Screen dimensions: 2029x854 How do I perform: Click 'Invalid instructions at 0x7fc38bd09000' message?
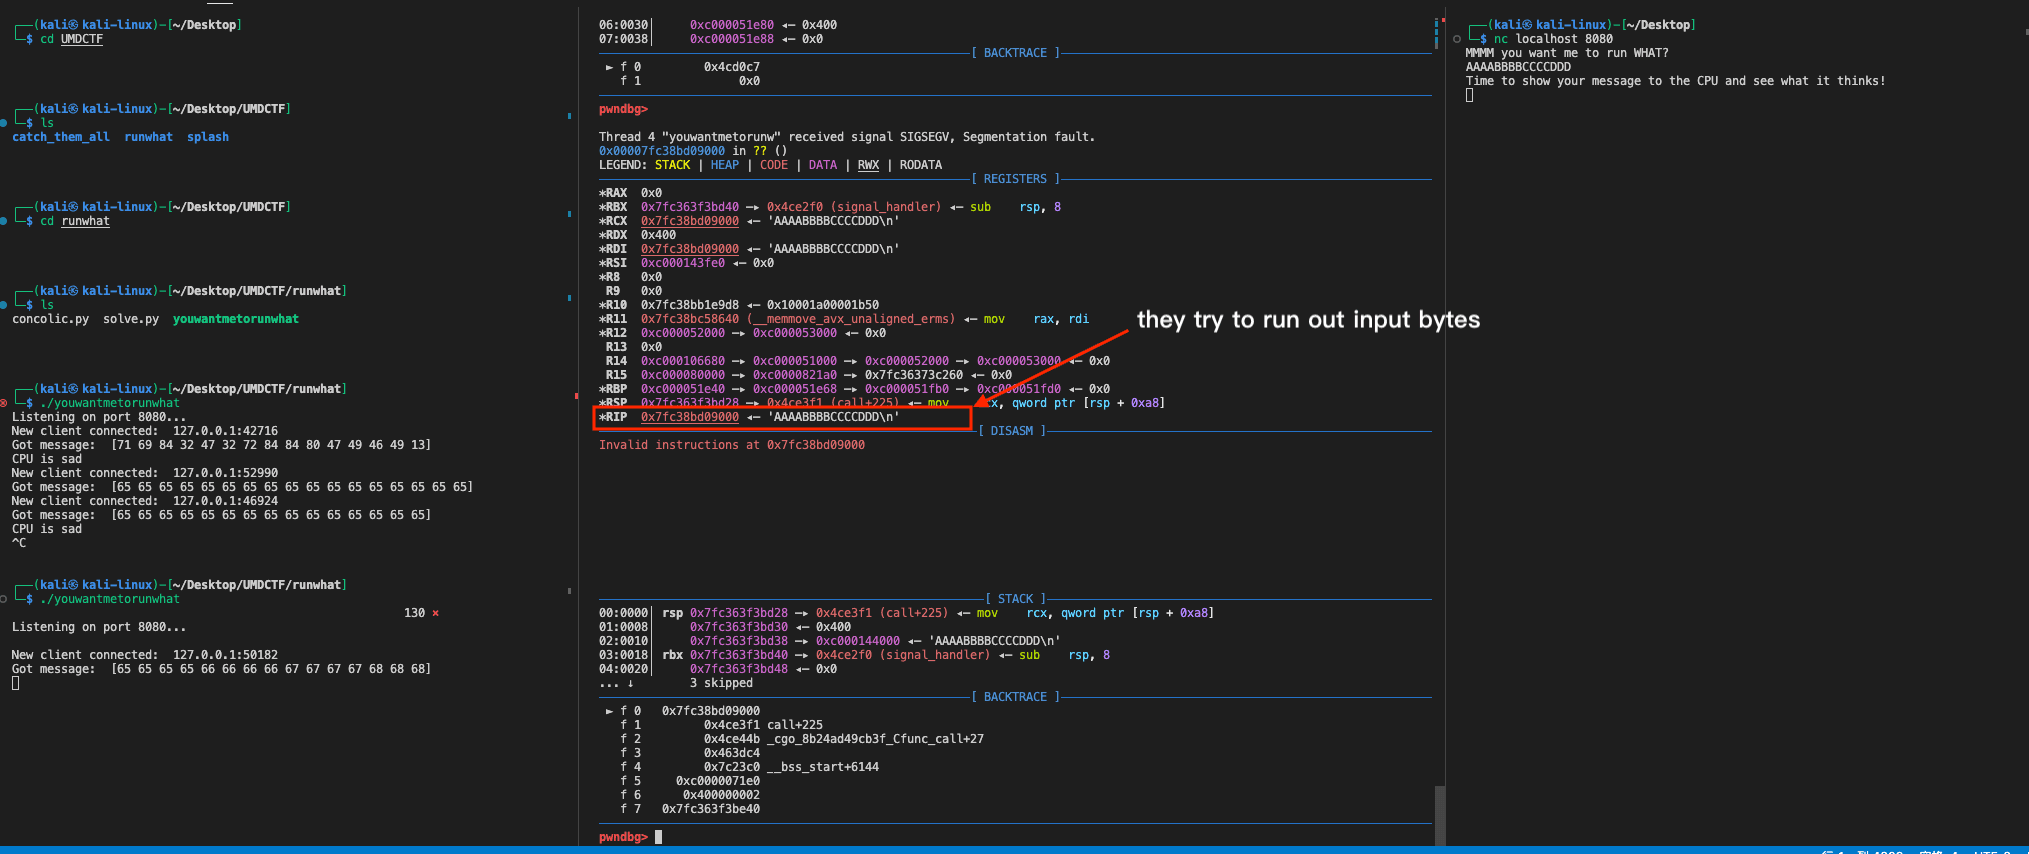732,445
